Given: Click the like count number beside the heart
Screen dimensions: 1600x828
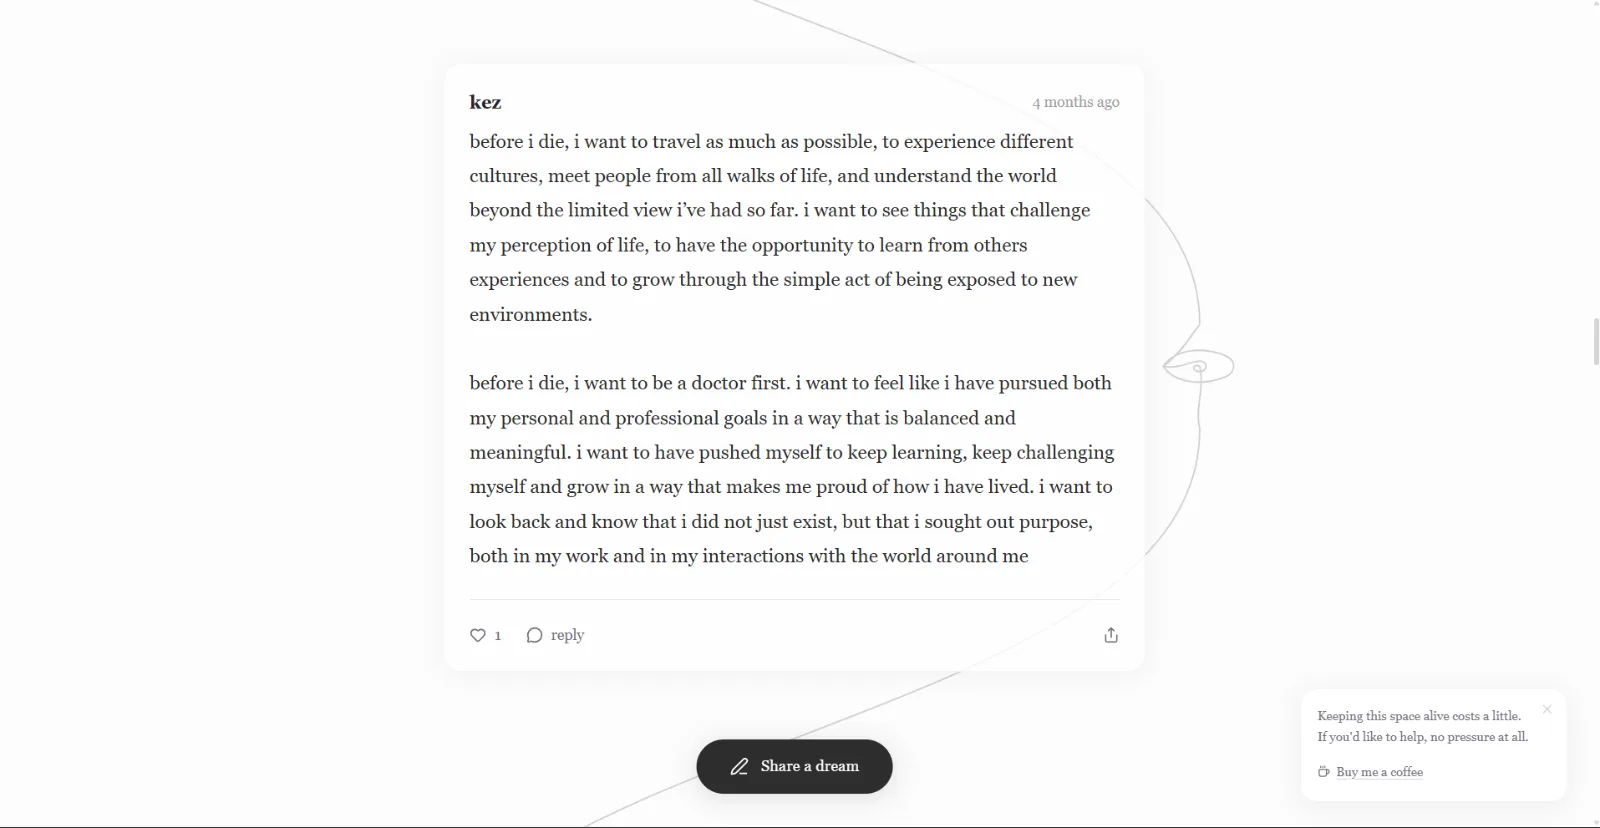Looking at the screenshot, I should point(498,636).
